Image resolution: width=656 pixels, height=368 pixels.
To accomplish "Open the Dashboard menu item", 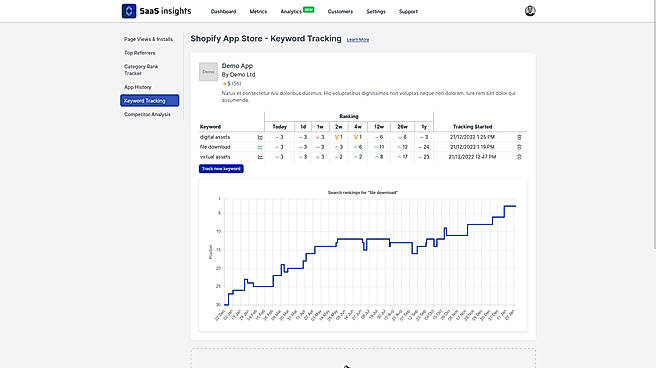I will click(x=223, y=12).
